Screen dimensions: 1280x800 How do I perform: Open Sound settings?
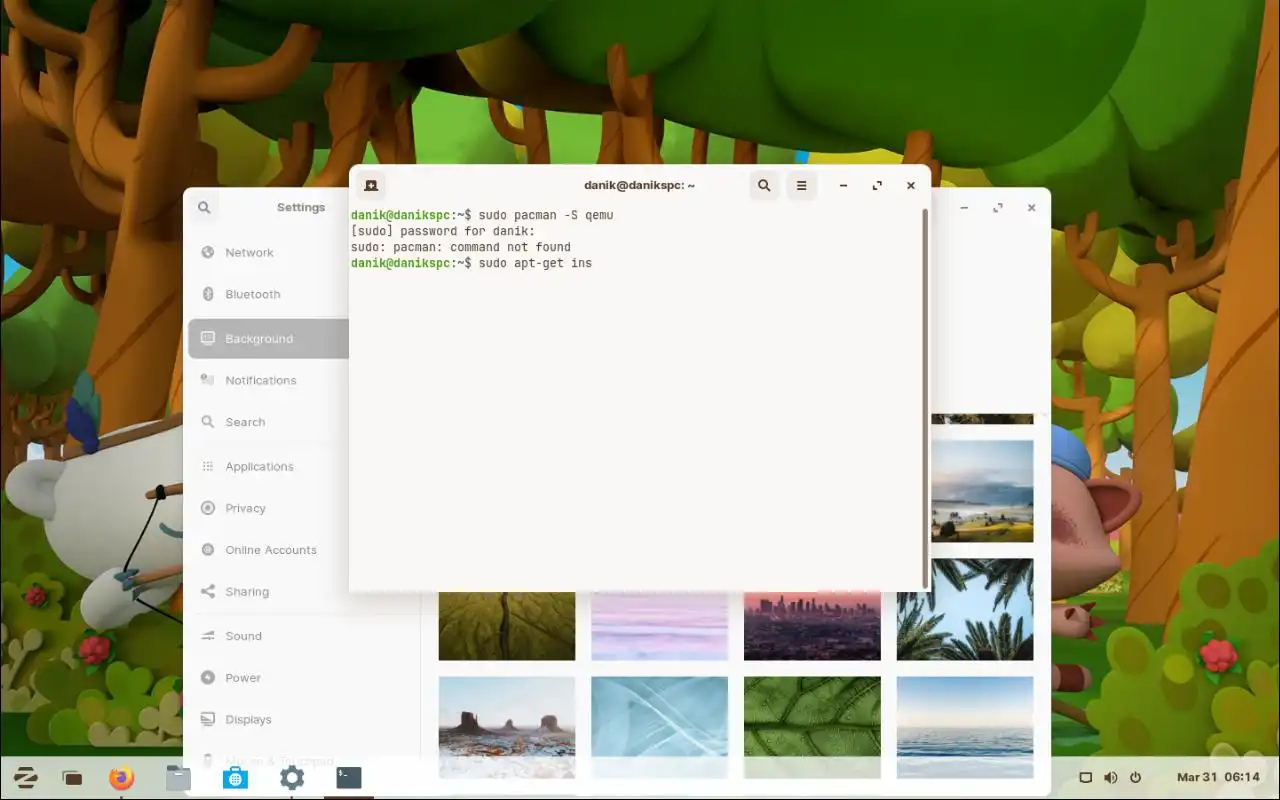(302, 636)
